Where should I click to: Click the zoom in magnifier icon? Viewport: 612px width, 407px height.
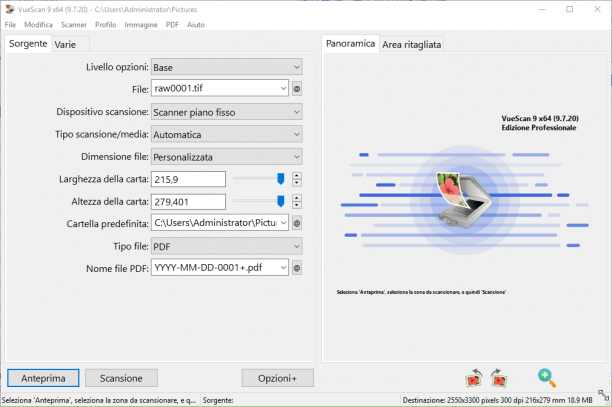point(547,378)
